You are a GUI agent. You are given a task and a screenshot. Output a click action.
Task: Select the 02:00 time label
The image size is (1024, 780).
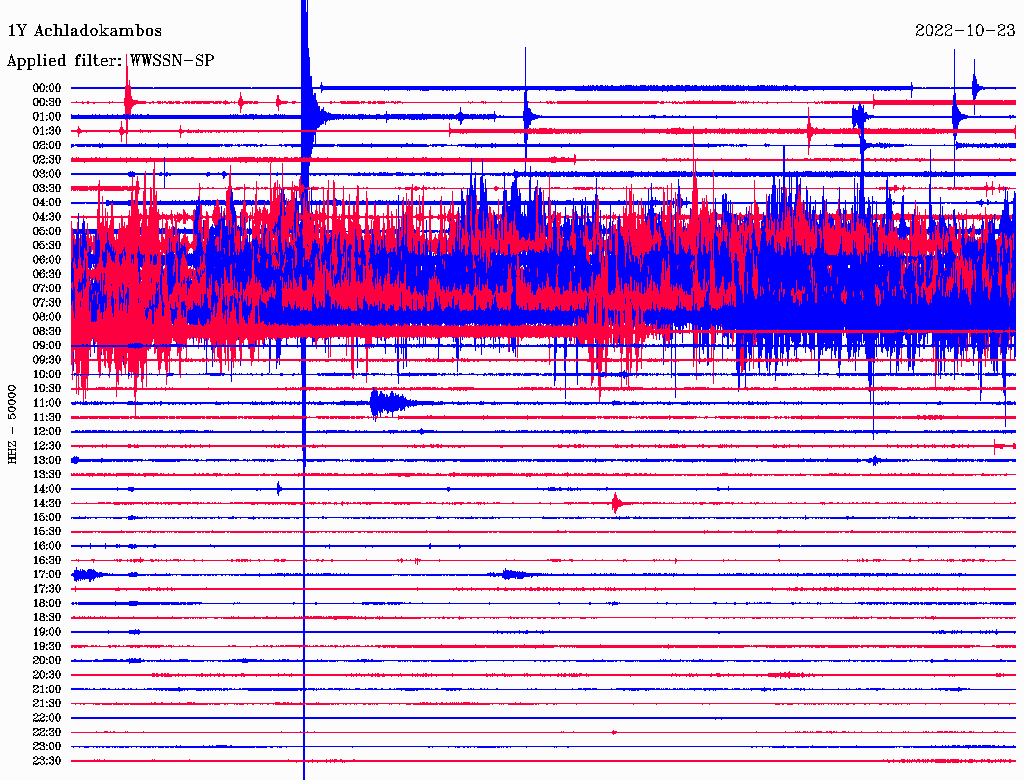tap(47, 146)
